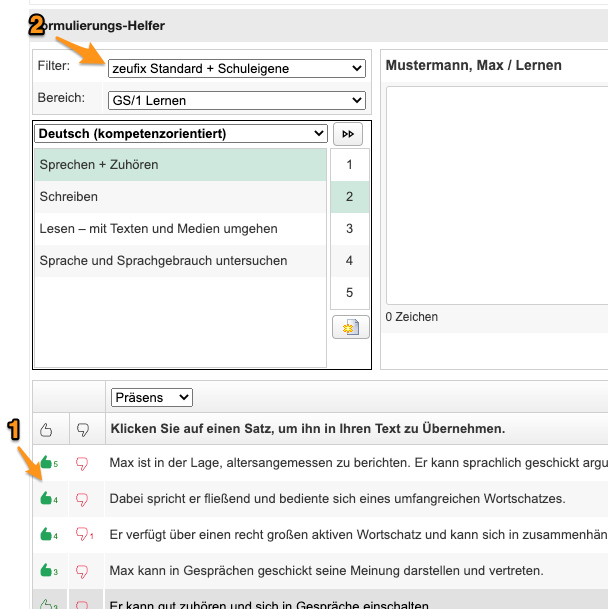
Task: Choose grade level 1
Action: point(349,165)
